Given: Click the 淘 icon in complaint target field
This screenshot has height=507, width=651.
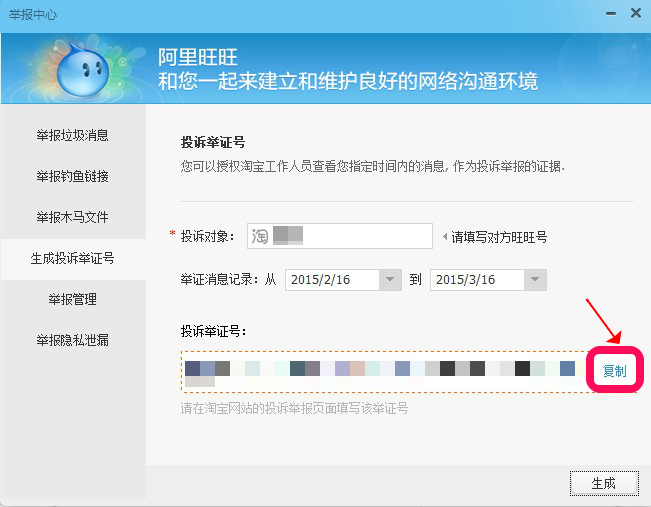Looking at the screenshot, I should click(259, 236).
